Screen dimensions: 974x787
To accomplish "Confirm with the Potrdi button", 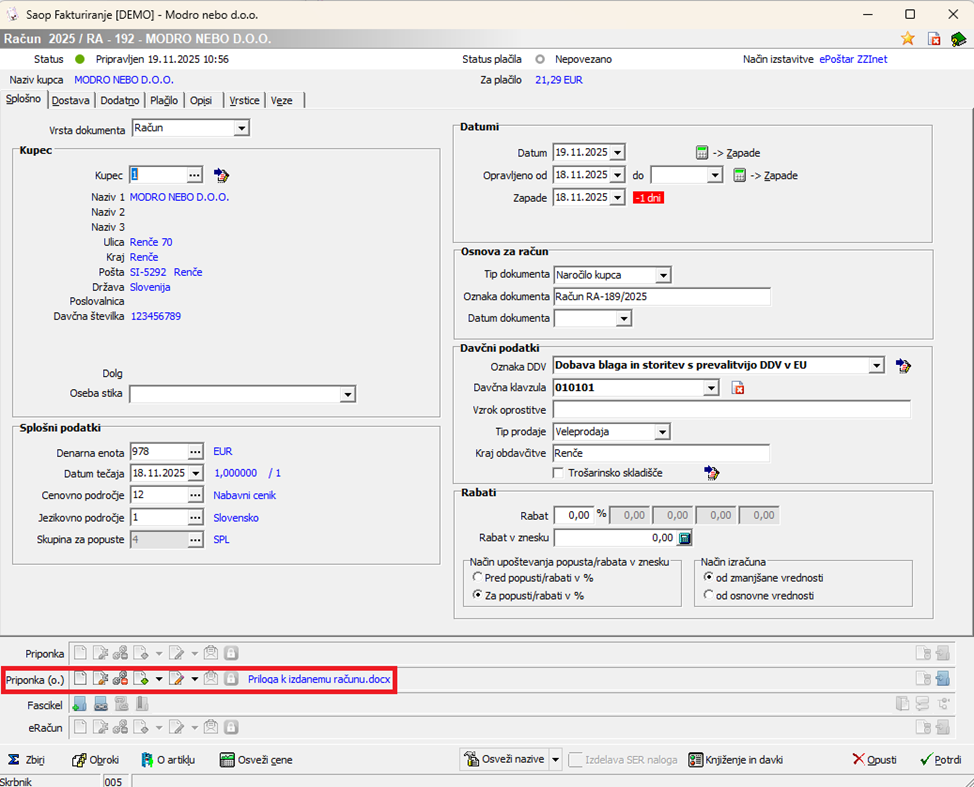I will click(x=940, y=760).
